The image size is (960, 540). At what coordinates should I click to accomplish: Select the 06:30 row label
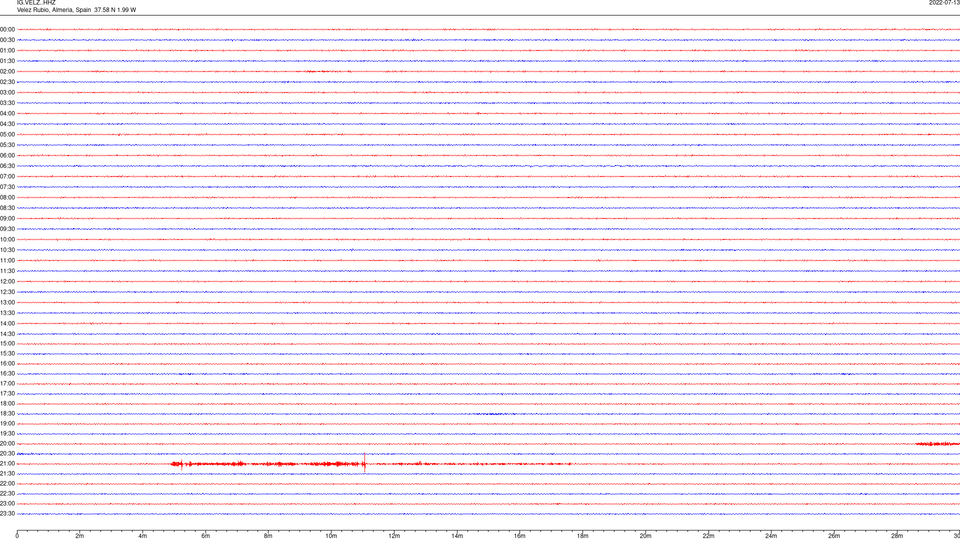pos(7,166)
